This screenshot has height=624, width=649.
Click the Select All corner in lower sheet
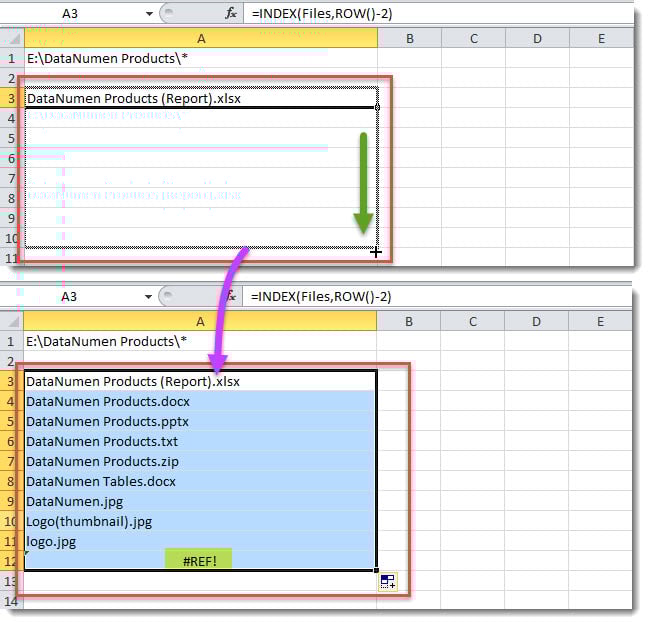pyautogui.click(x=12, y=322)
